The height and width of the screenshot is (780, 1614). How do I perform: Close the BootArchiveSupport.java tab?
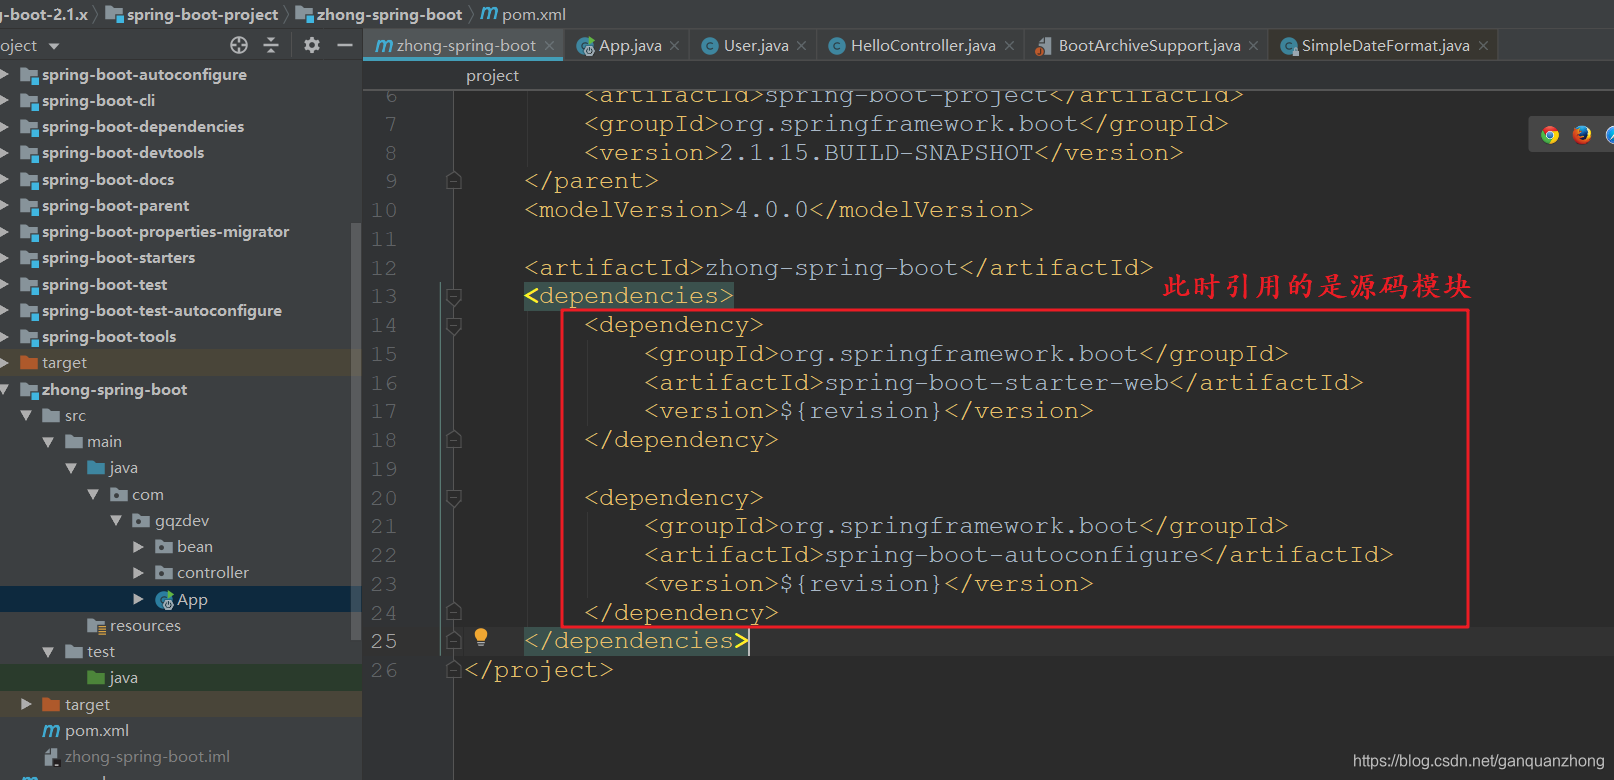(x=1254, y=46)
